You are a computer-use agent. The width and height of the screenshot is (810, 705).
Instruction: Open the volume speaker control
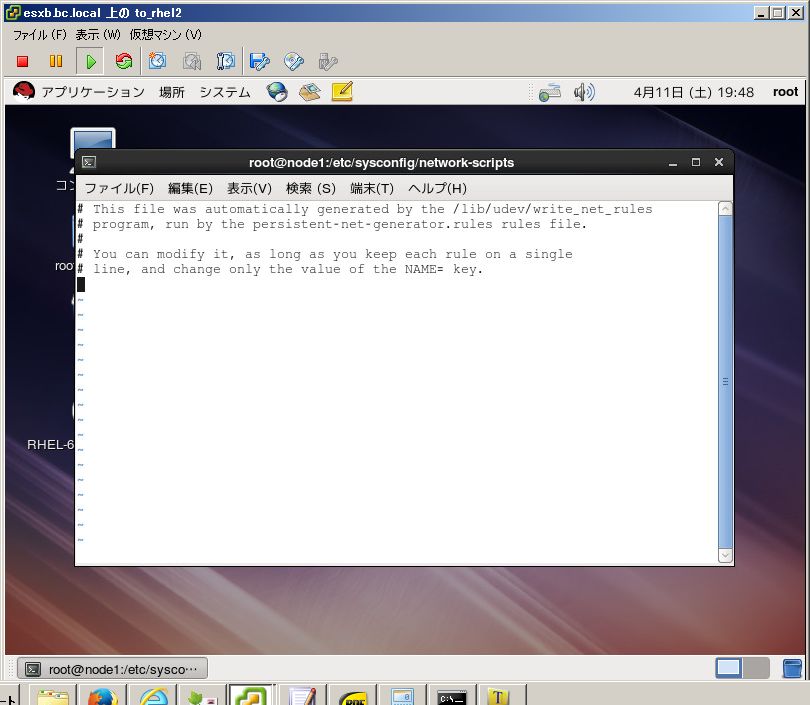pos(584,92)
